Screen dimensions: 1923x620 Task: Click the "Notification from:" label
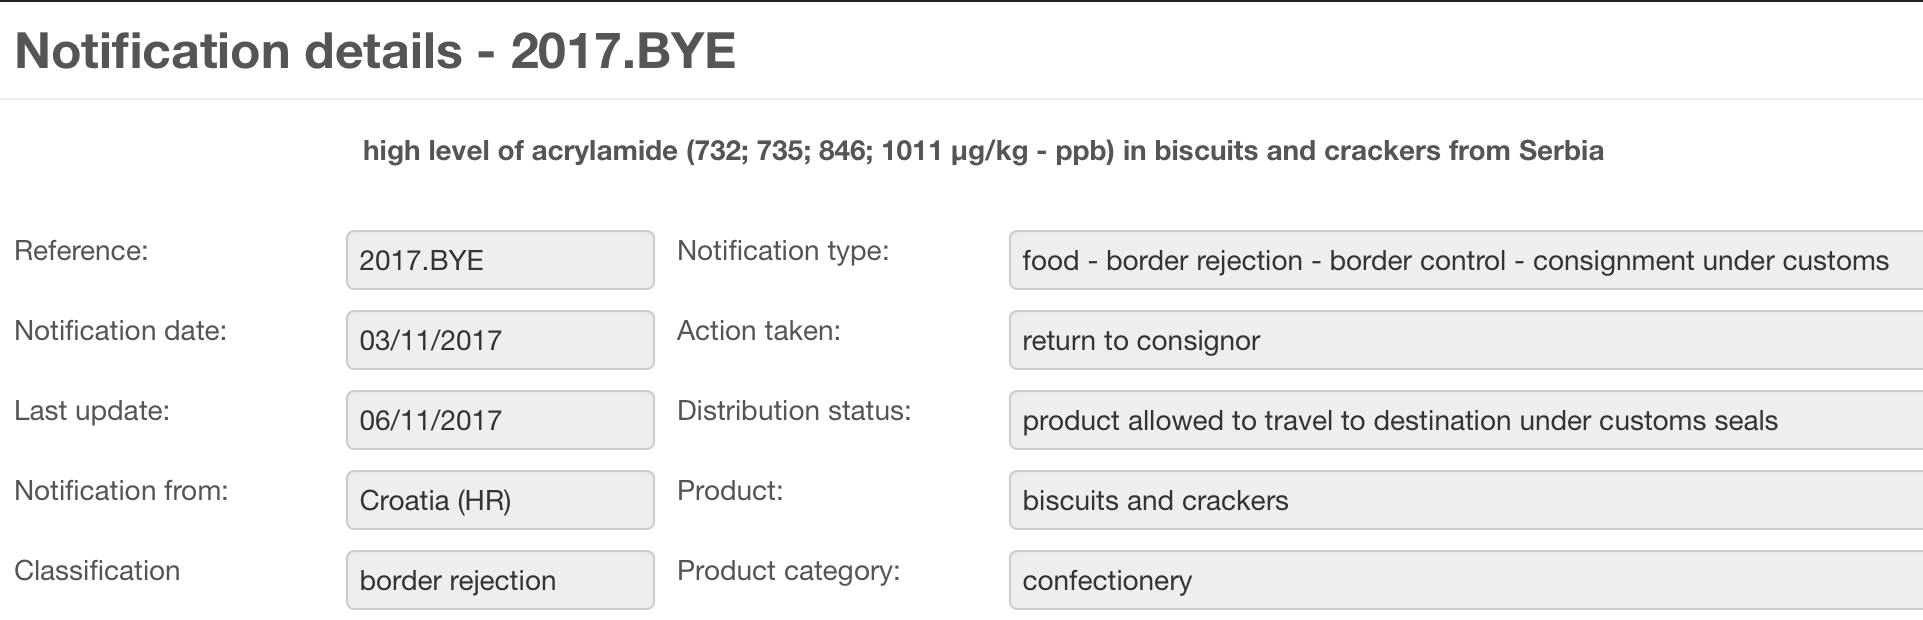121,491
